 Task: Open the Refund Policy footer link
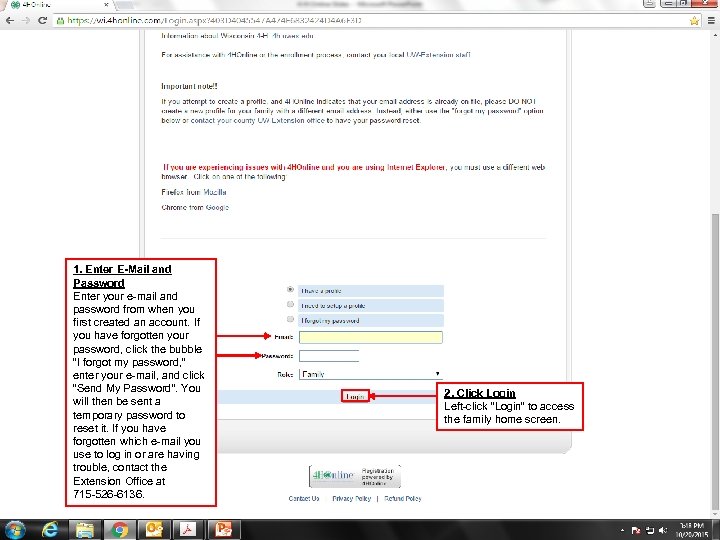point(403,498)
